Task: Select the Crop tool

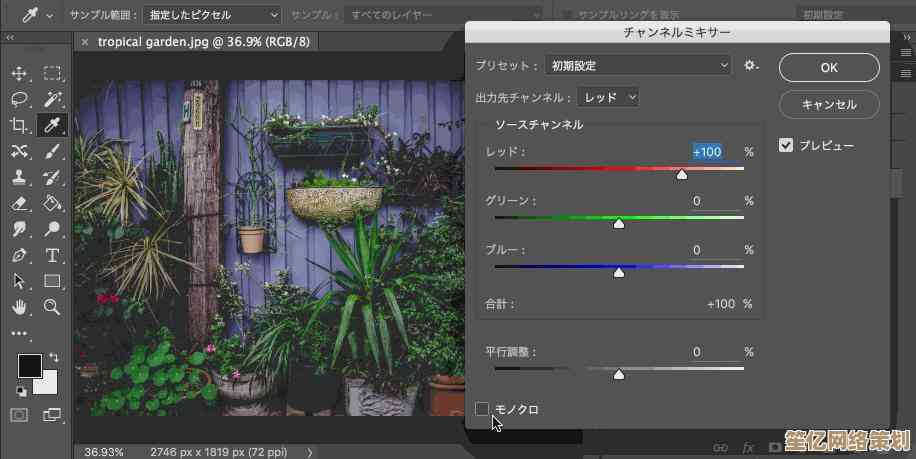Action: [19, 125]
